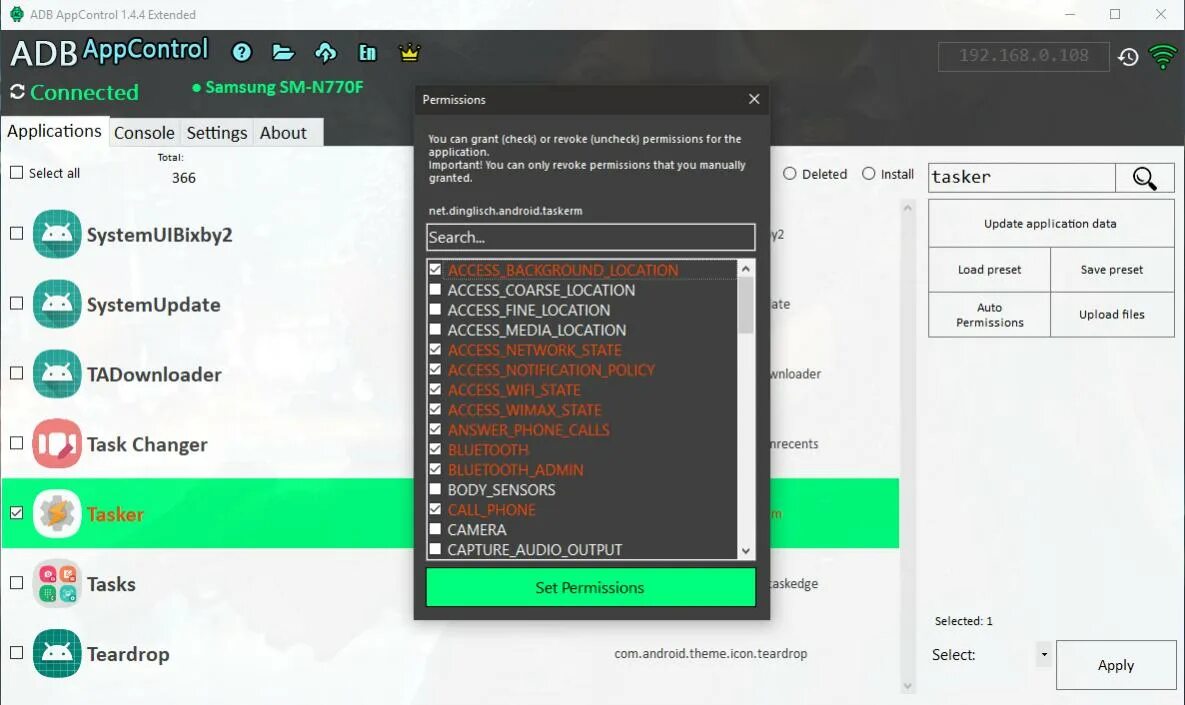The height and width of the screenshot is (705, 1185).
Task: Switch to the Console tab
Action: (x=144, y=132)
